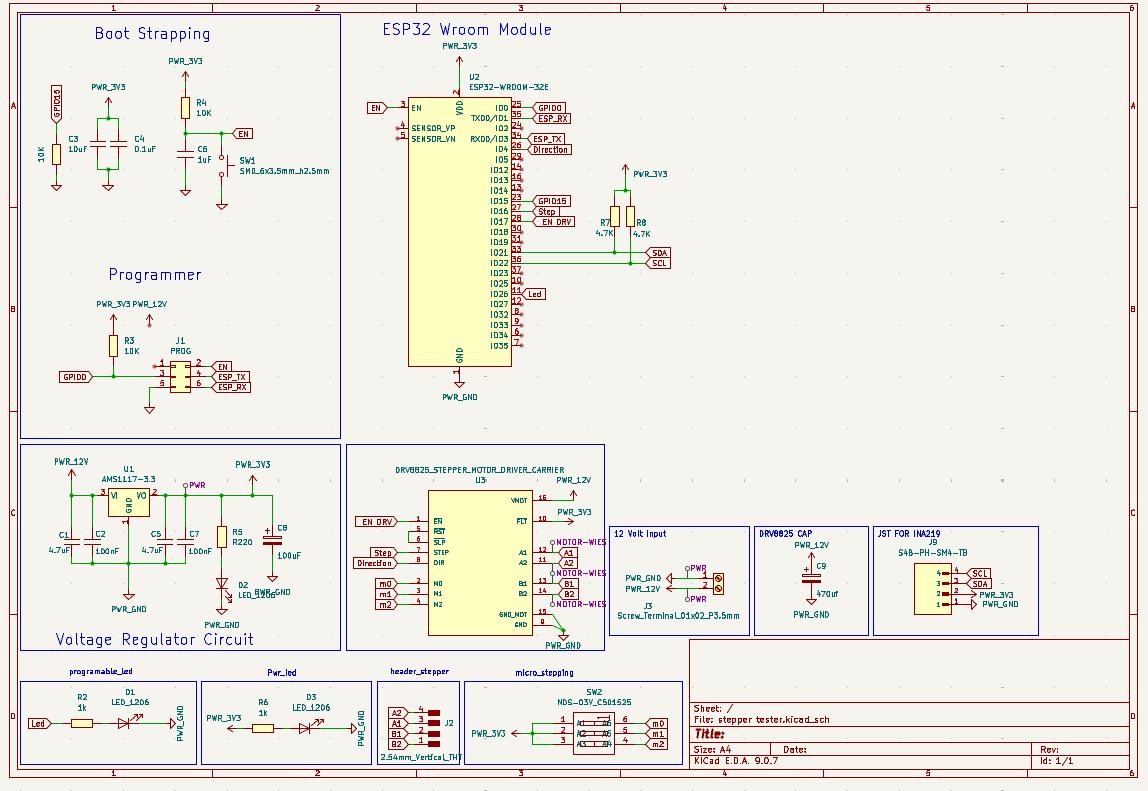Click 'Id: 1/1' in title block
Screen dimensions: 1148x791
coord(1056,760)
